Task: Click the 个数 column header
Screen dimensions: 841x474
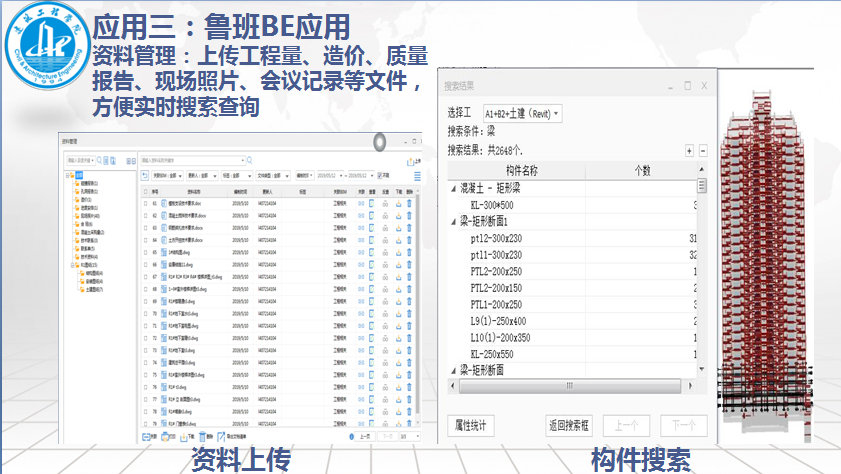Action: click(641, 171)
